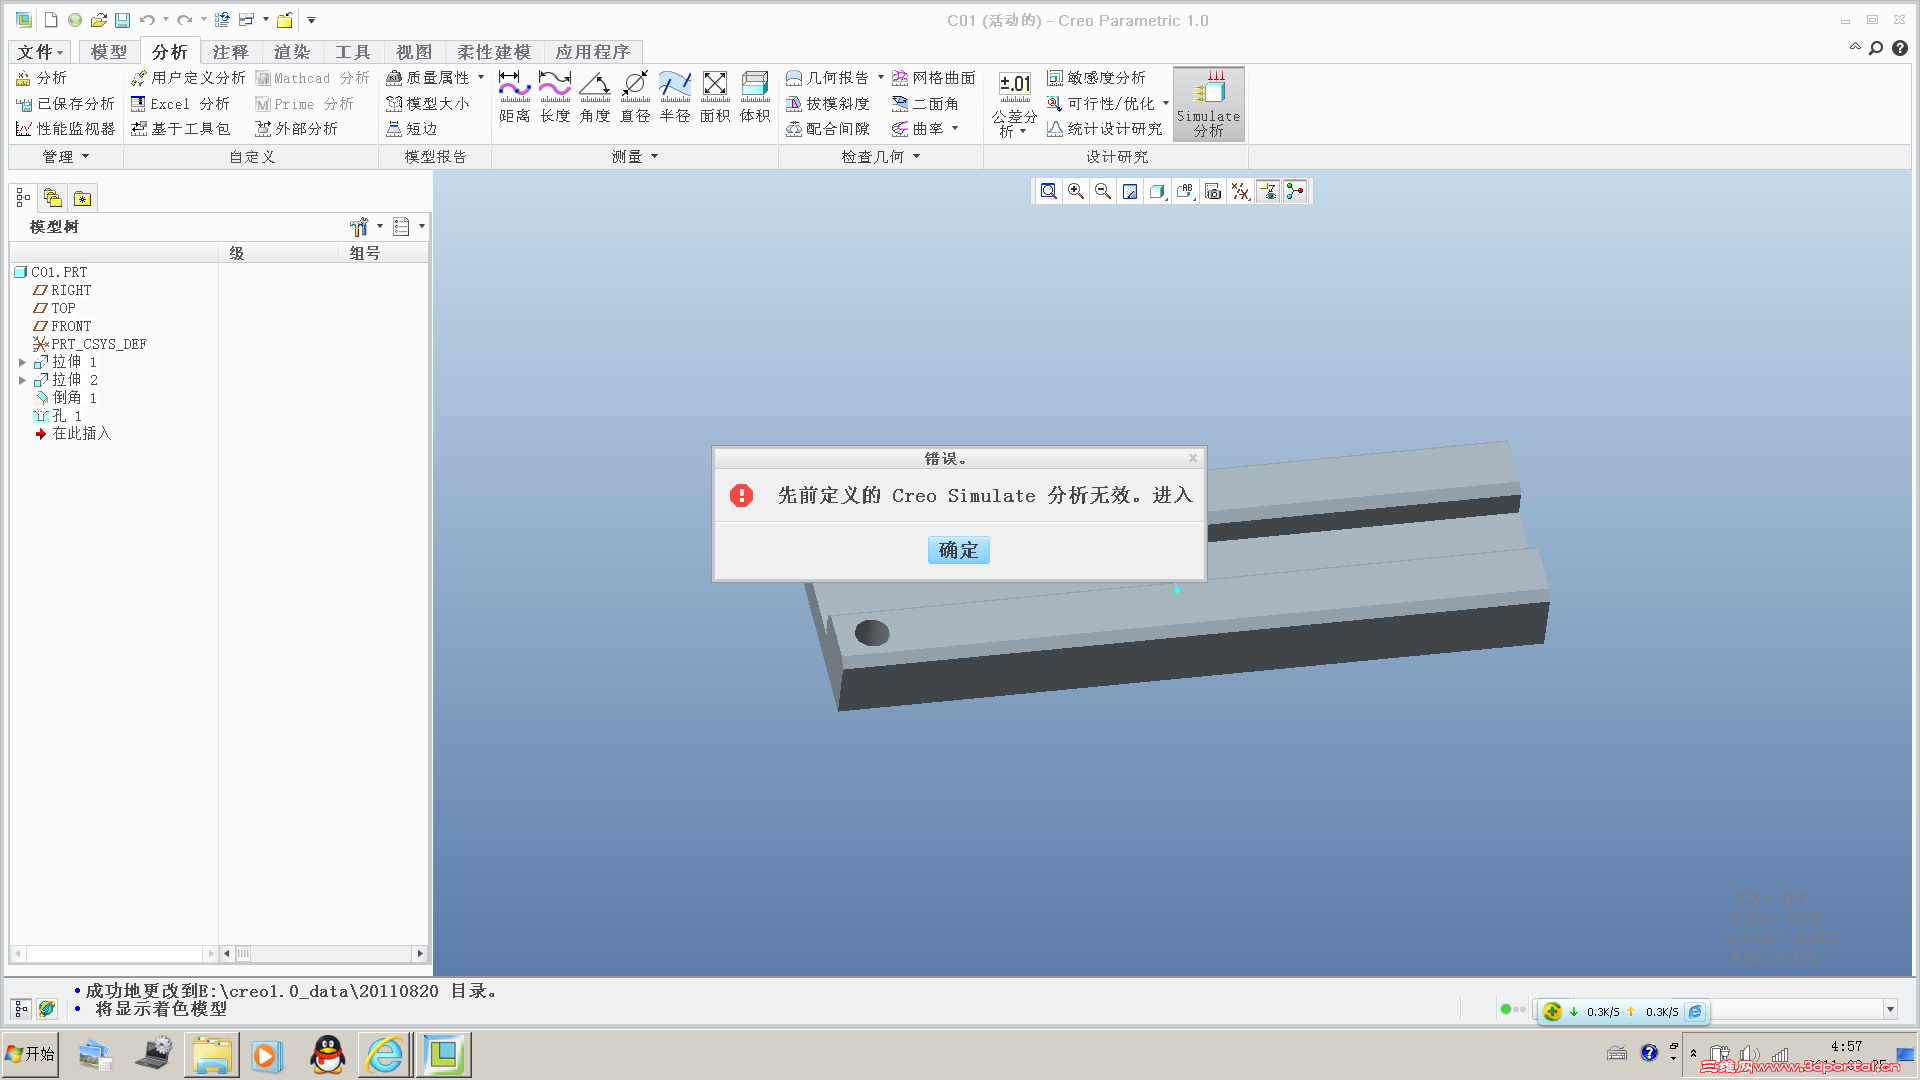Launch Simulate 分析
Viewport: 1920px width, 1080px height.
point(1208,104)
